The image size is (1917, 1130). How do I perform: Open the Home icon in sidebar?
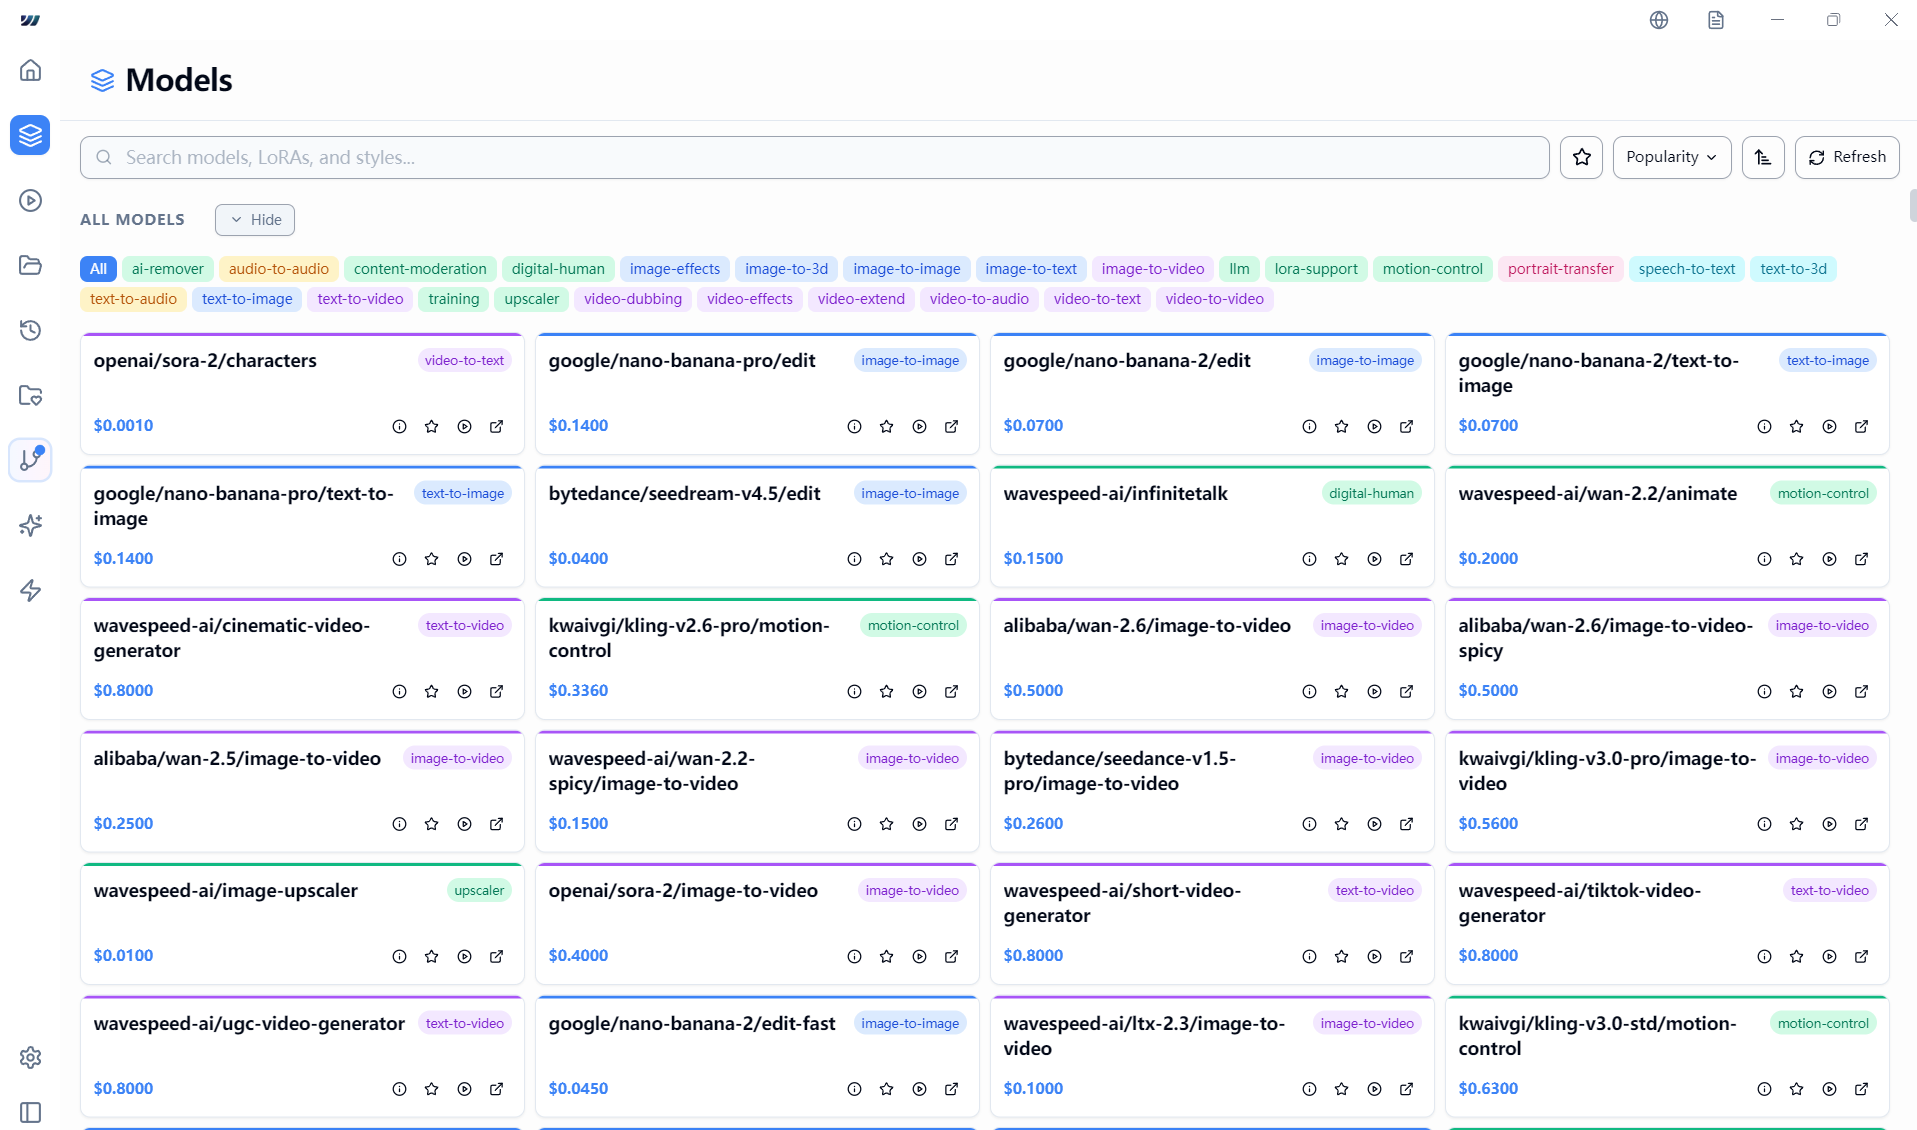(x=30, y=70)
